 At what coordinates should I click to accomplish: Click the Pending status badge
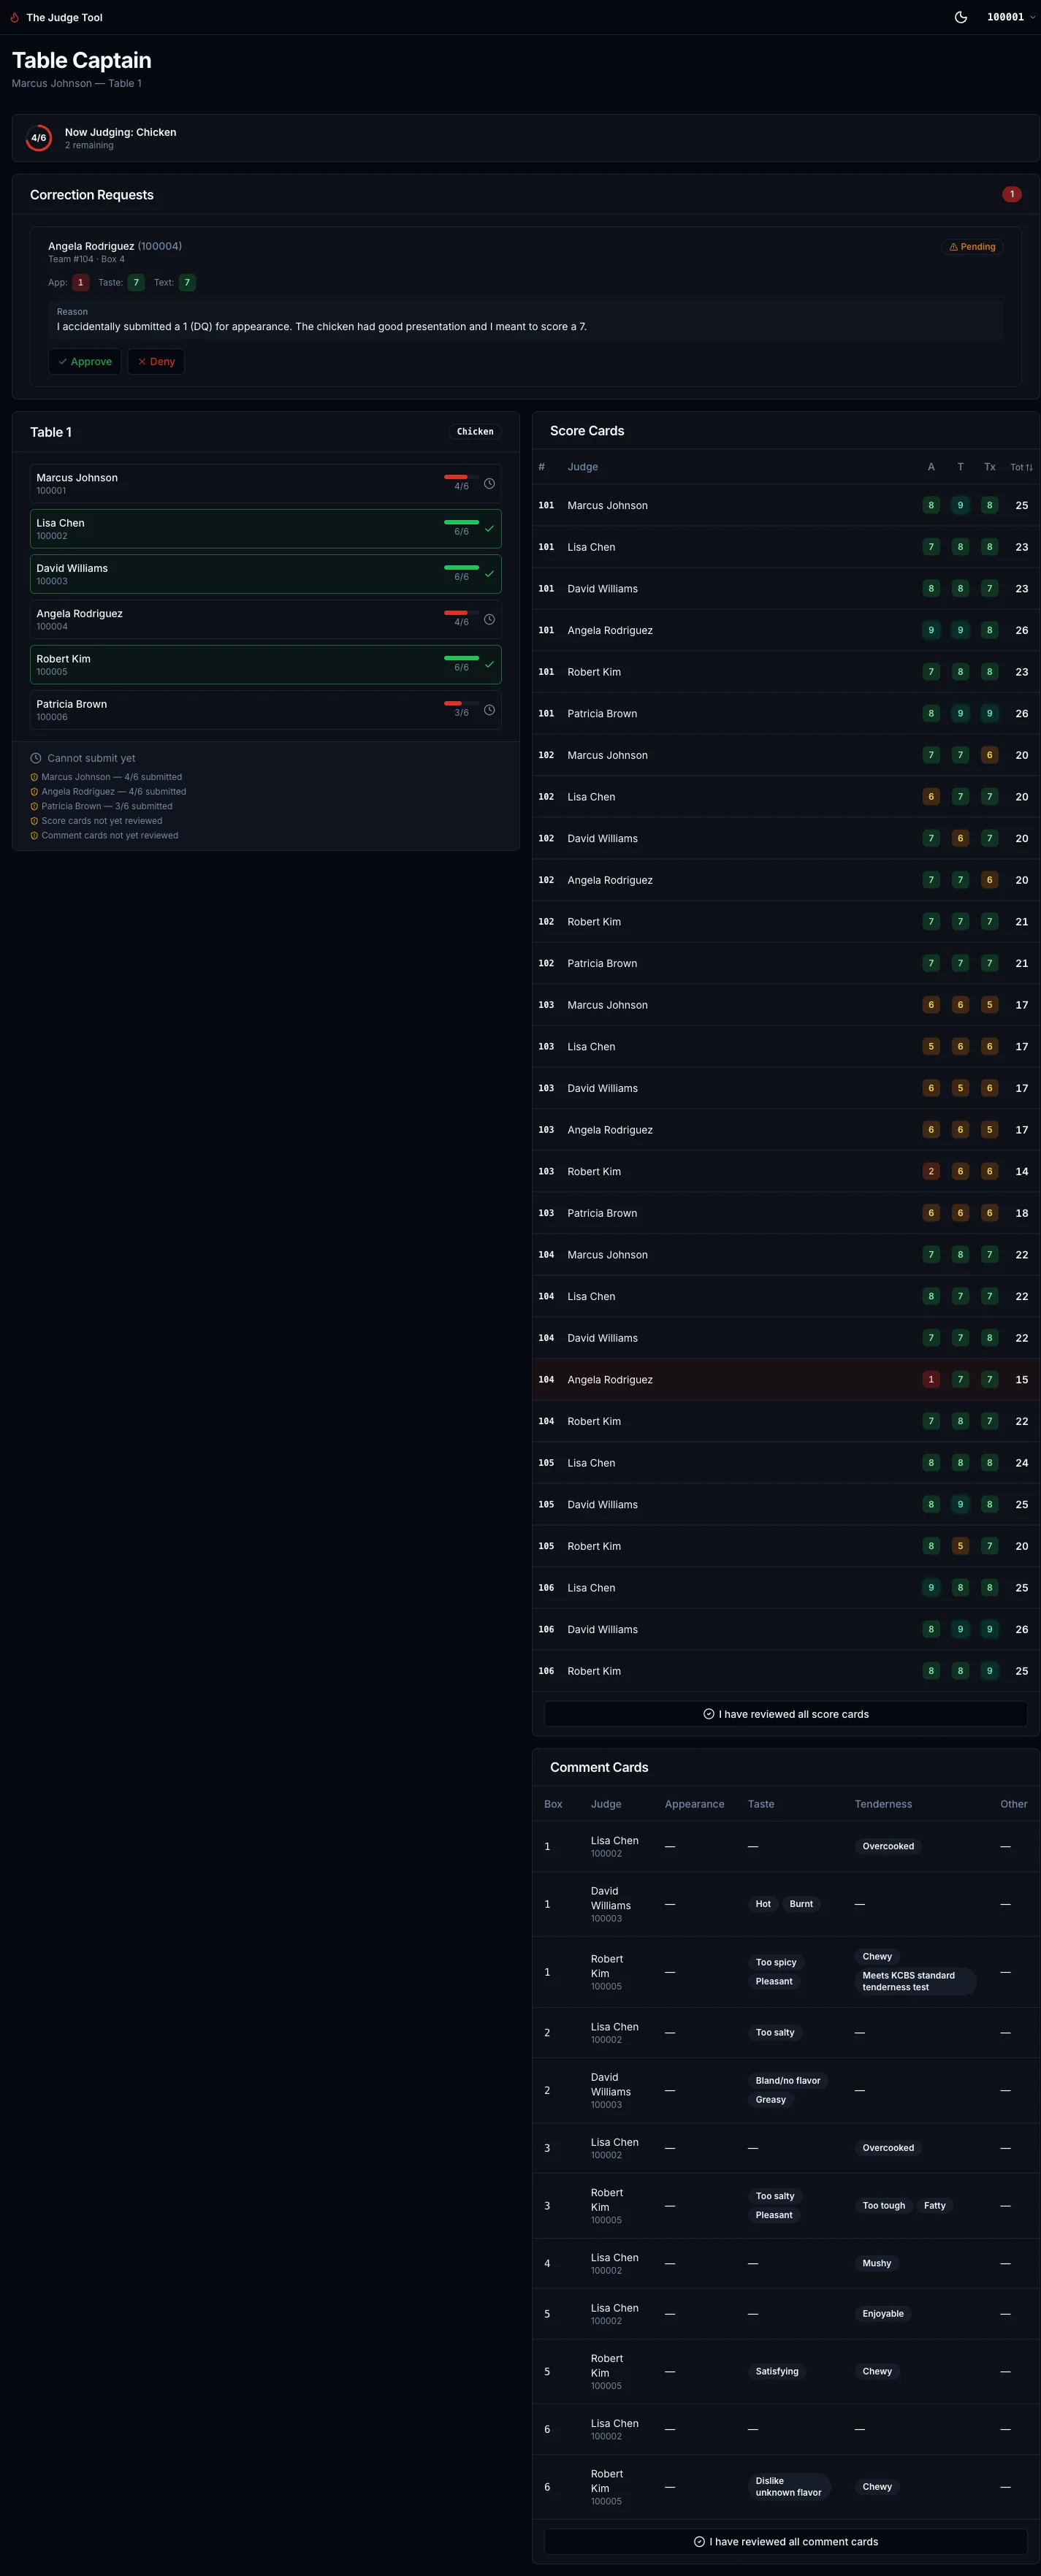point(972,247)
